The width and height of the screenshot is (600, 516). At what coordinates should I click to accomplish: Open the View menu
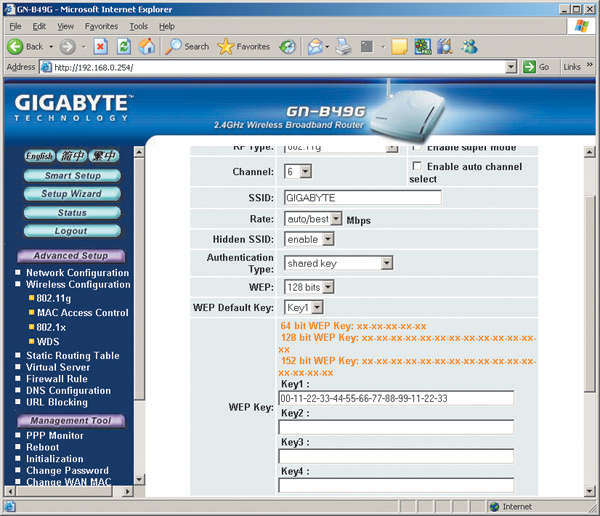coord(65,26)
